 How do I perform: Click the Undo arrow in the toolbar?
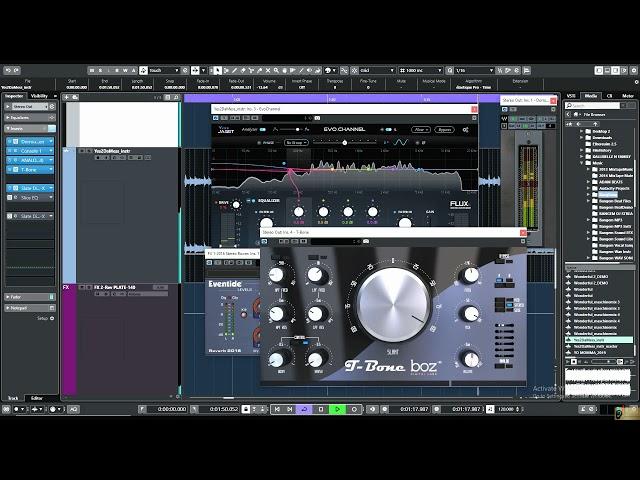(x=8, y=70)
